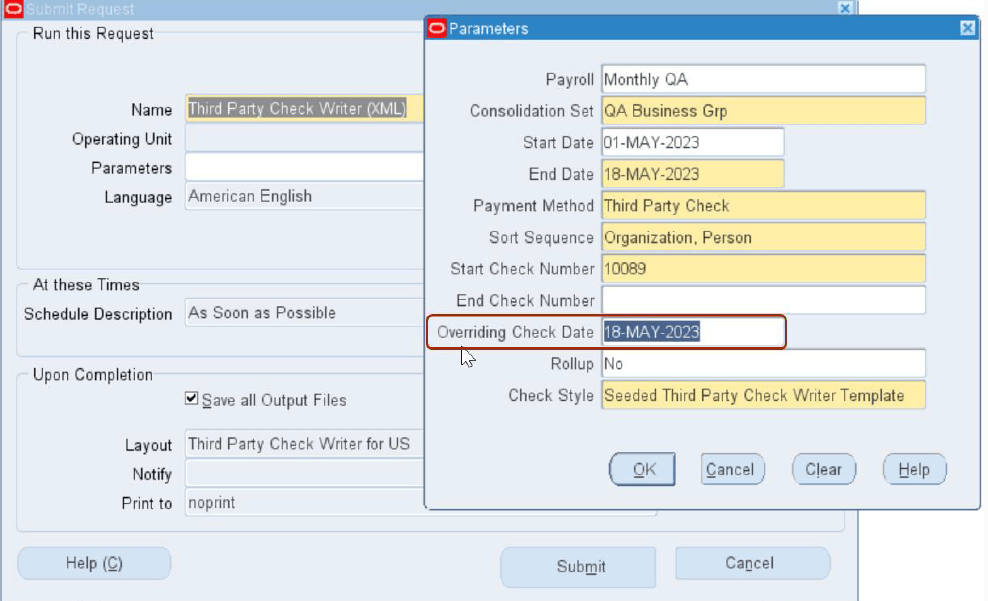
Task: Click the Rollup field showing No
Action: tap(763, 363)
